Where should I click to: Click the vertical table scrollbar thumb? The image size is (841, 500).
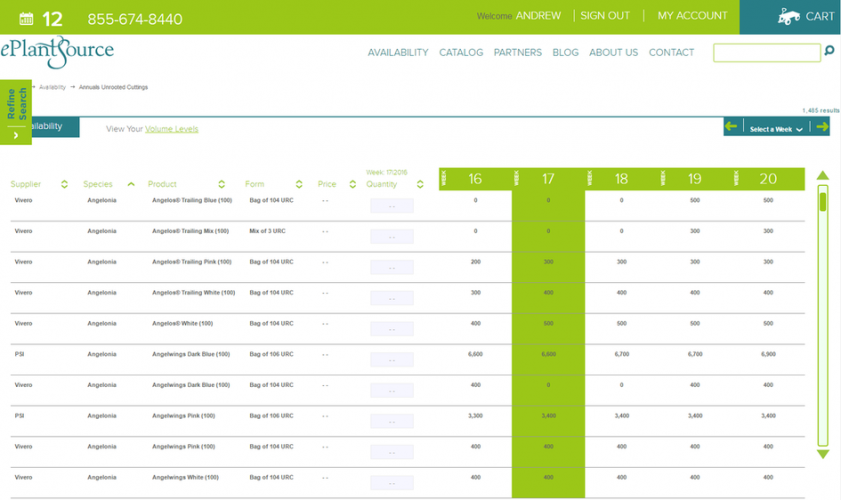(x=823, y=202)
